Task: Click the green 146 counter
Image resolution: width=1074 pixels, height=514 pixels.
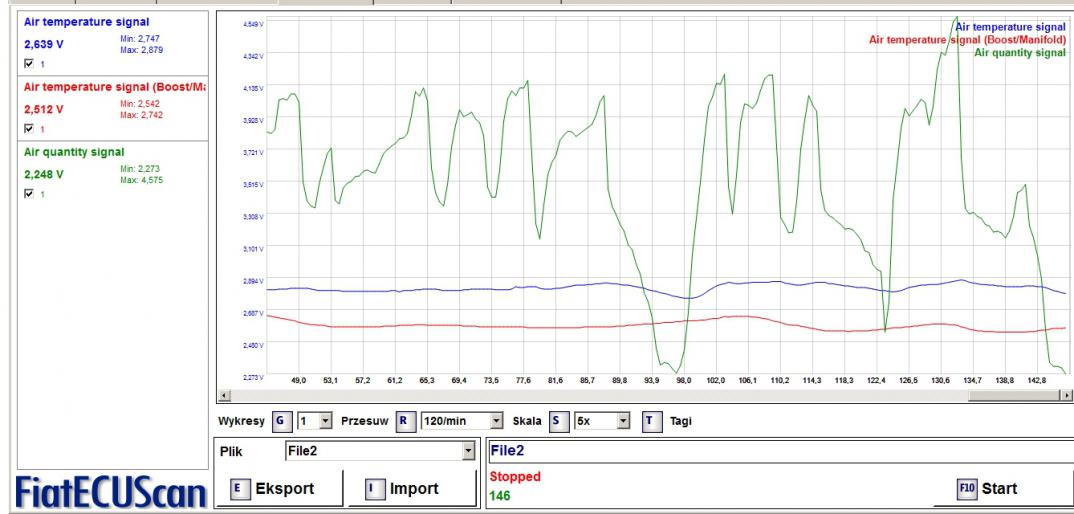Action: [500, 495]
